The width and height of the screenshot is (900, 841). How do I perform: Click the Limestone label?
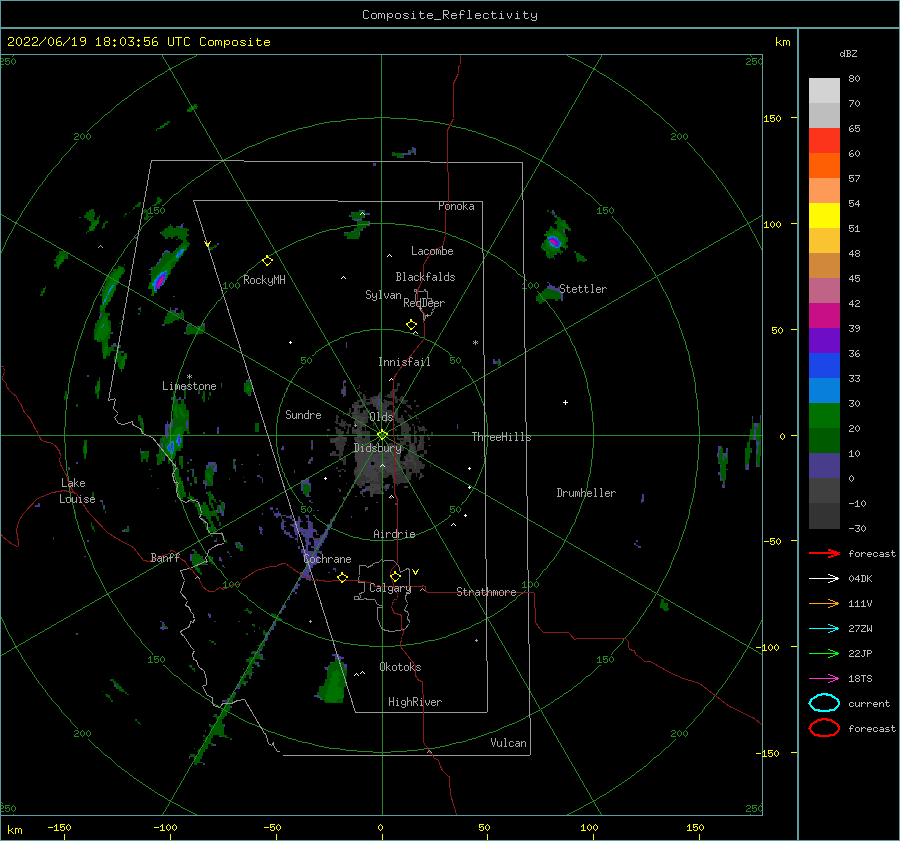click(189, 386)
